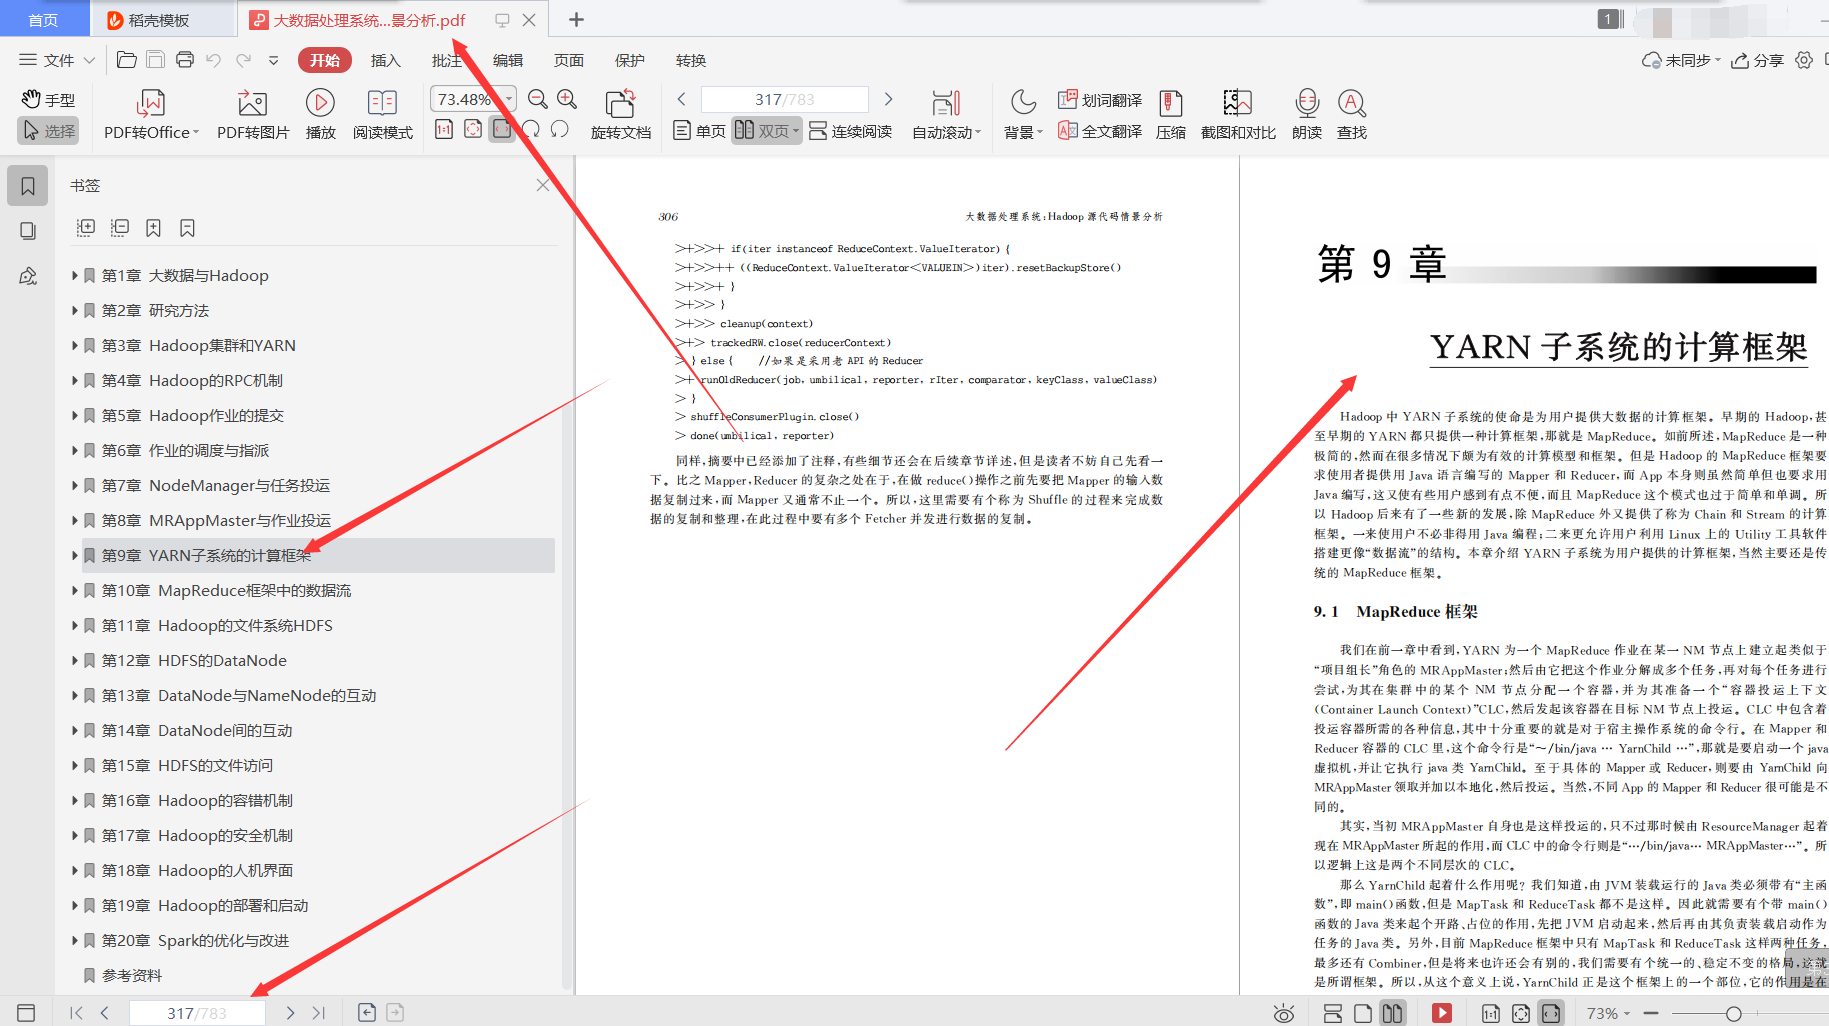
Task: Expand 第1章 大数据与Hadoop bookmark
Action: click(x=74, y=275)
